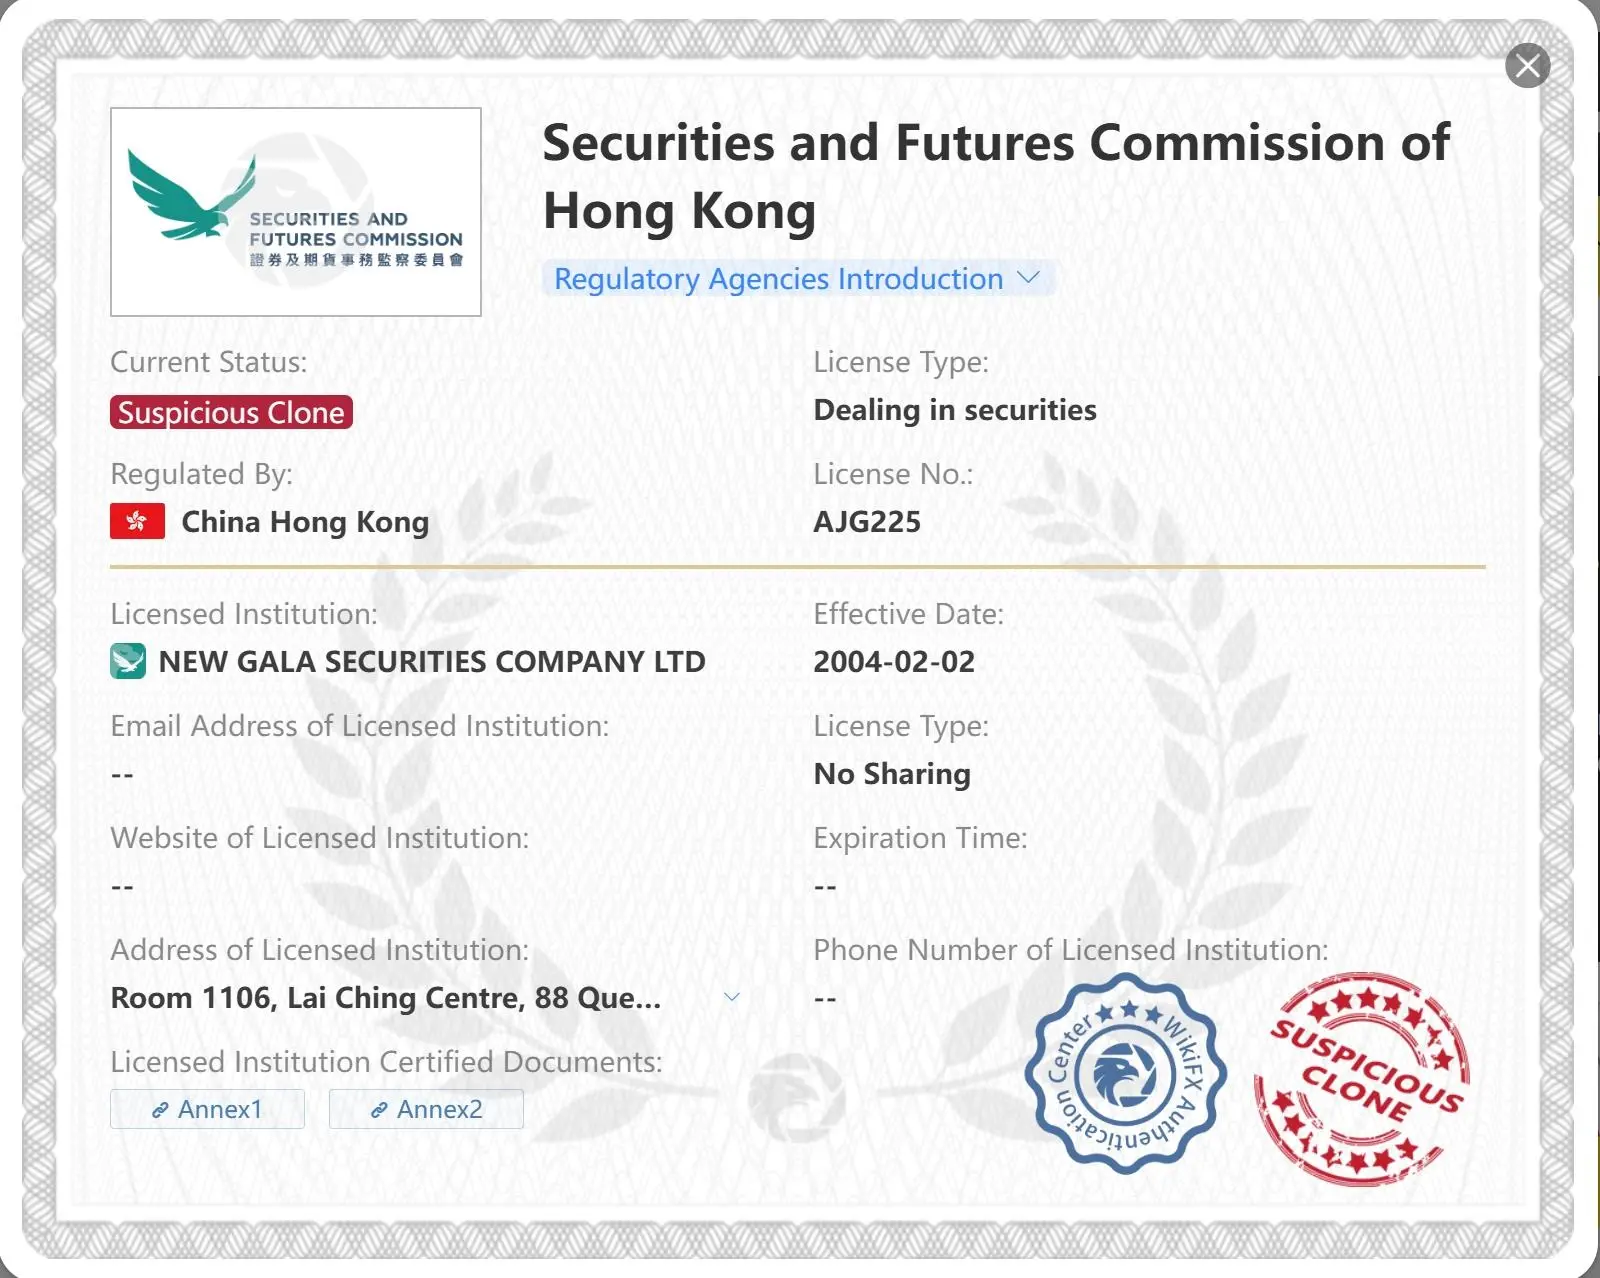Close the license certificate popup

[x=1527, y=66]
